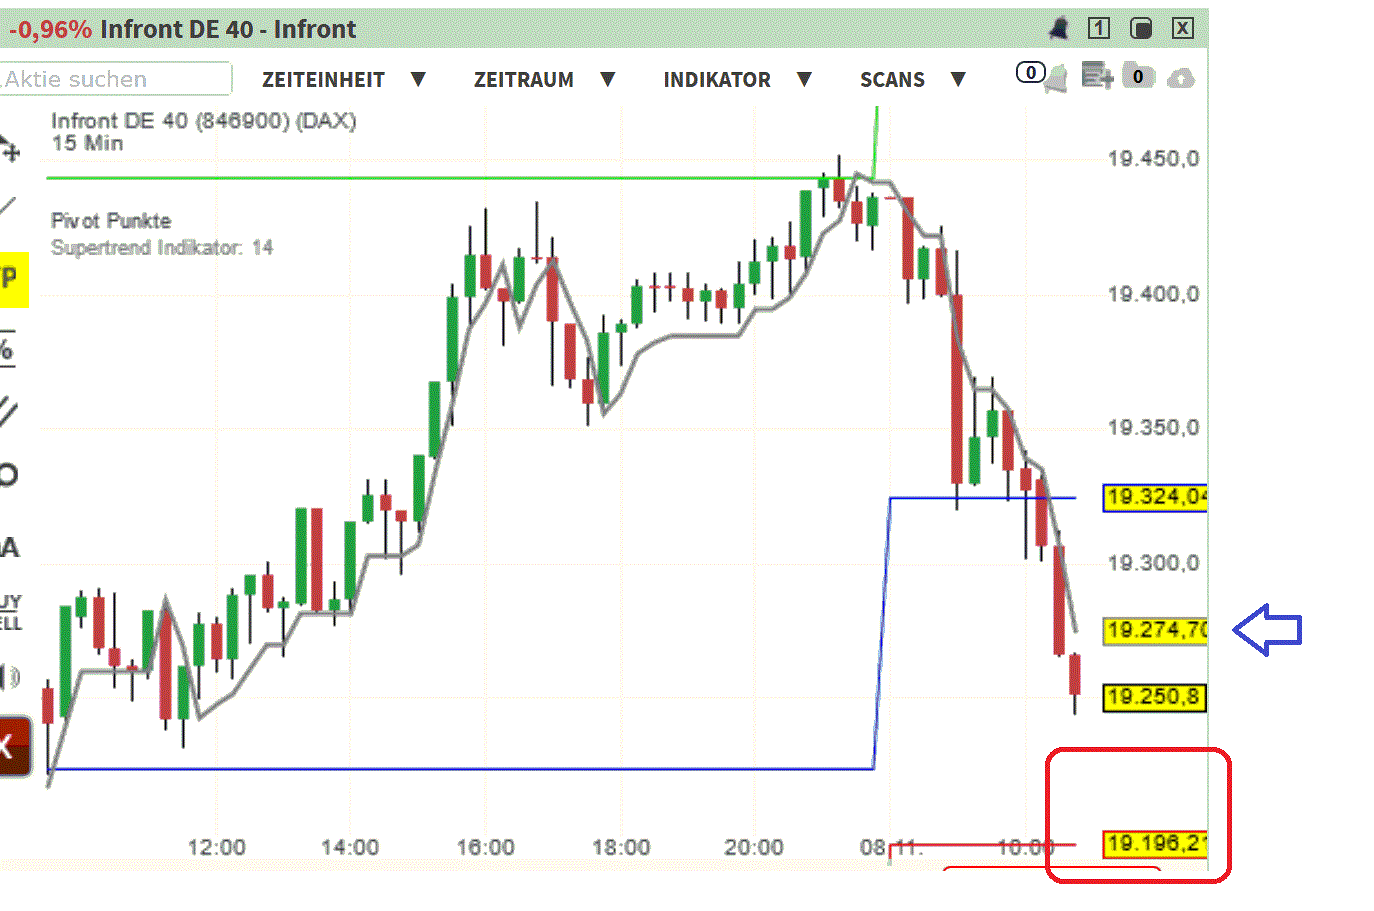Image resolution: width=1374 pixels, height=911 pixels.
Task: Click the 19.350,0 axis value
Action: click(x=1153, y=428)
